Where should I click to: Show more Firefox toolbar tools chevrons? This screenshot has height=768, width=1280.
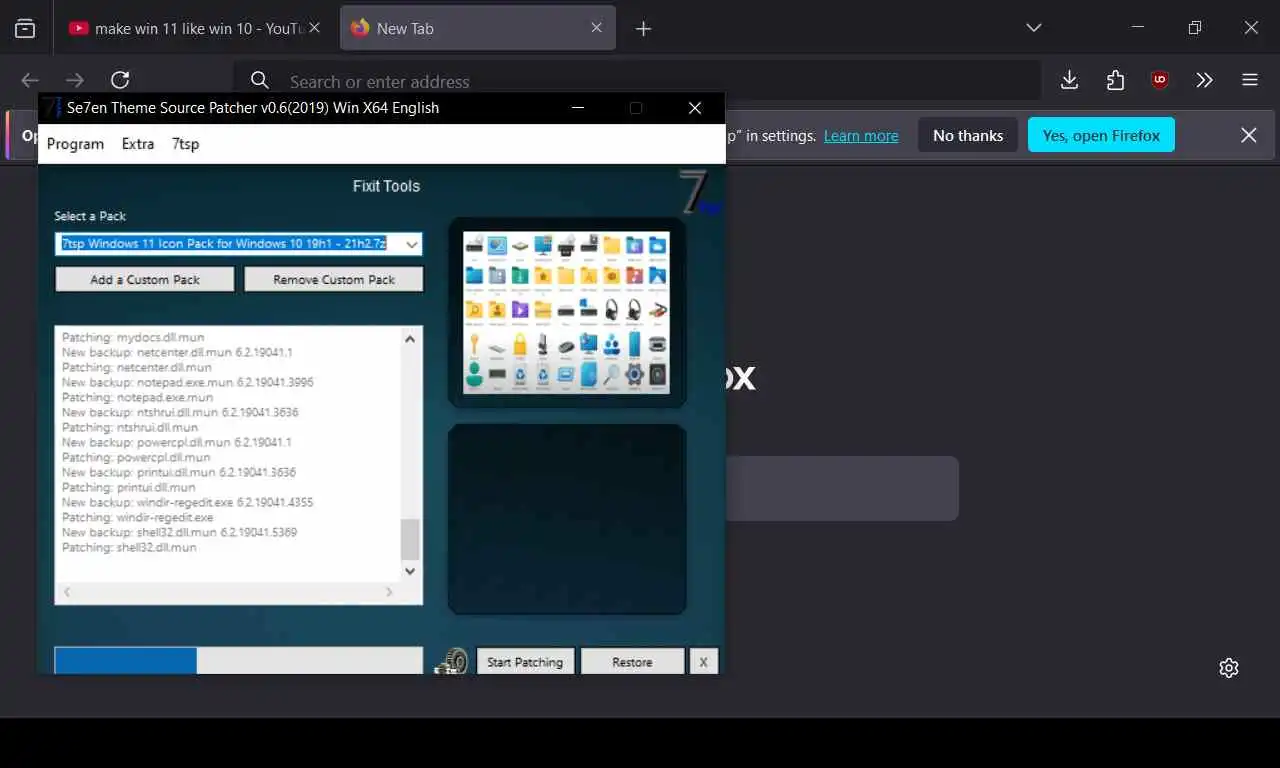1205,80
